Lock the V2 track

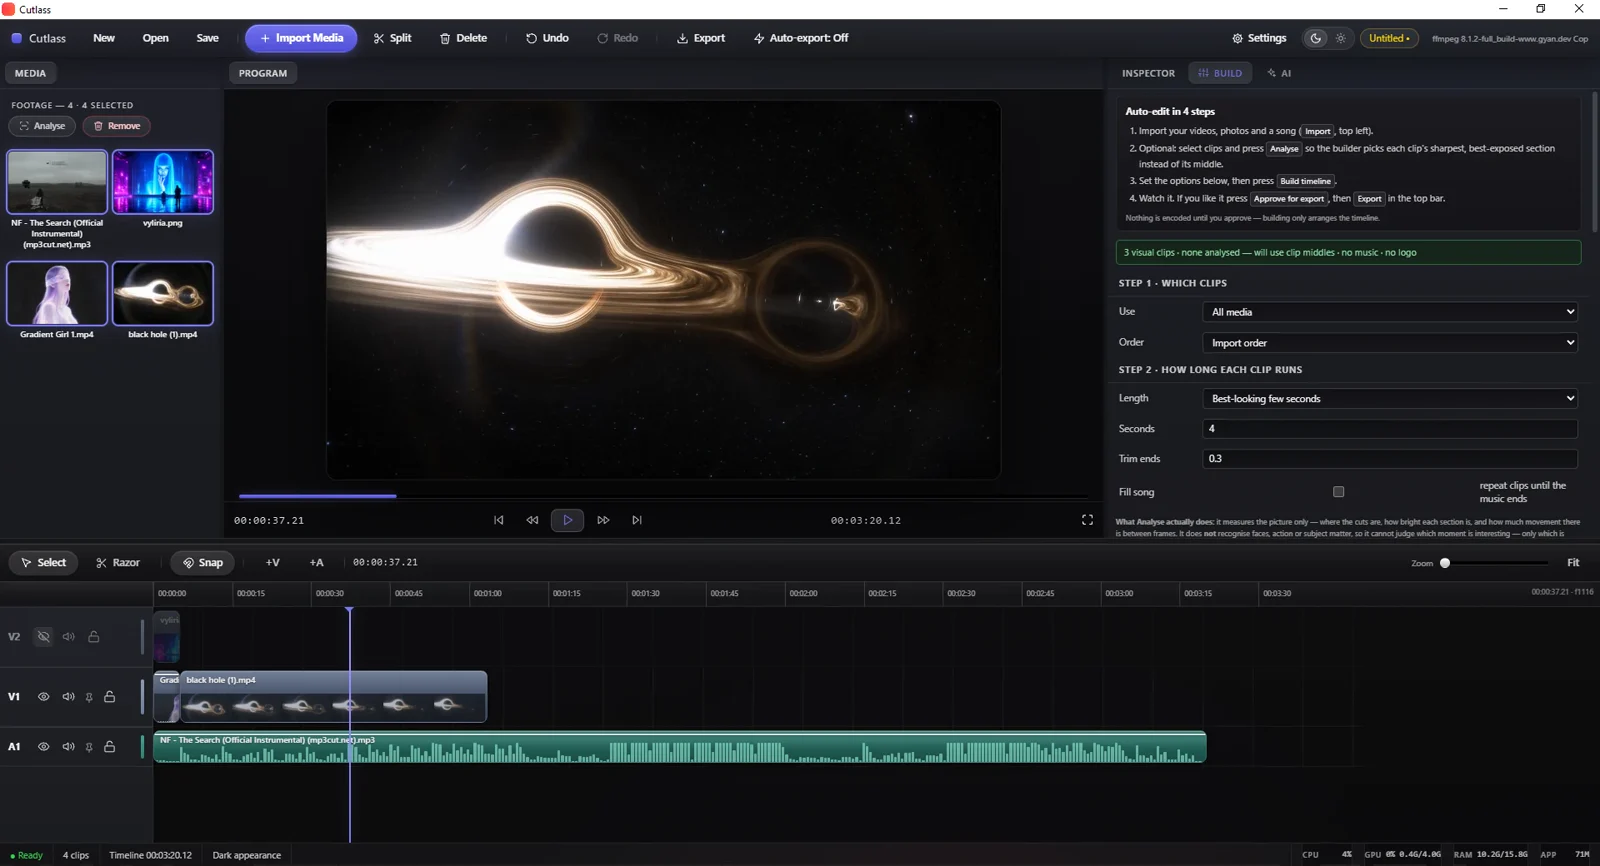(94, 637)
